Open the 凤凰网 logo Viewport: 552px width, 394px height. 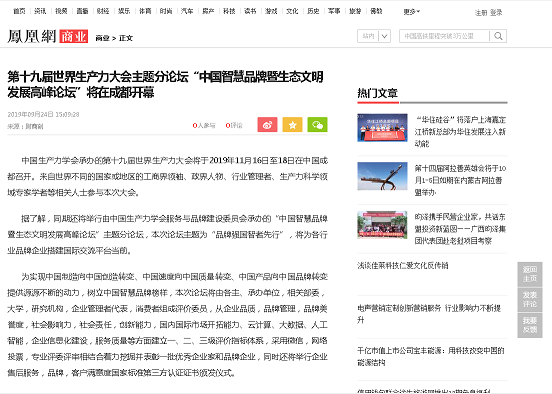click(x=32, y=36)
